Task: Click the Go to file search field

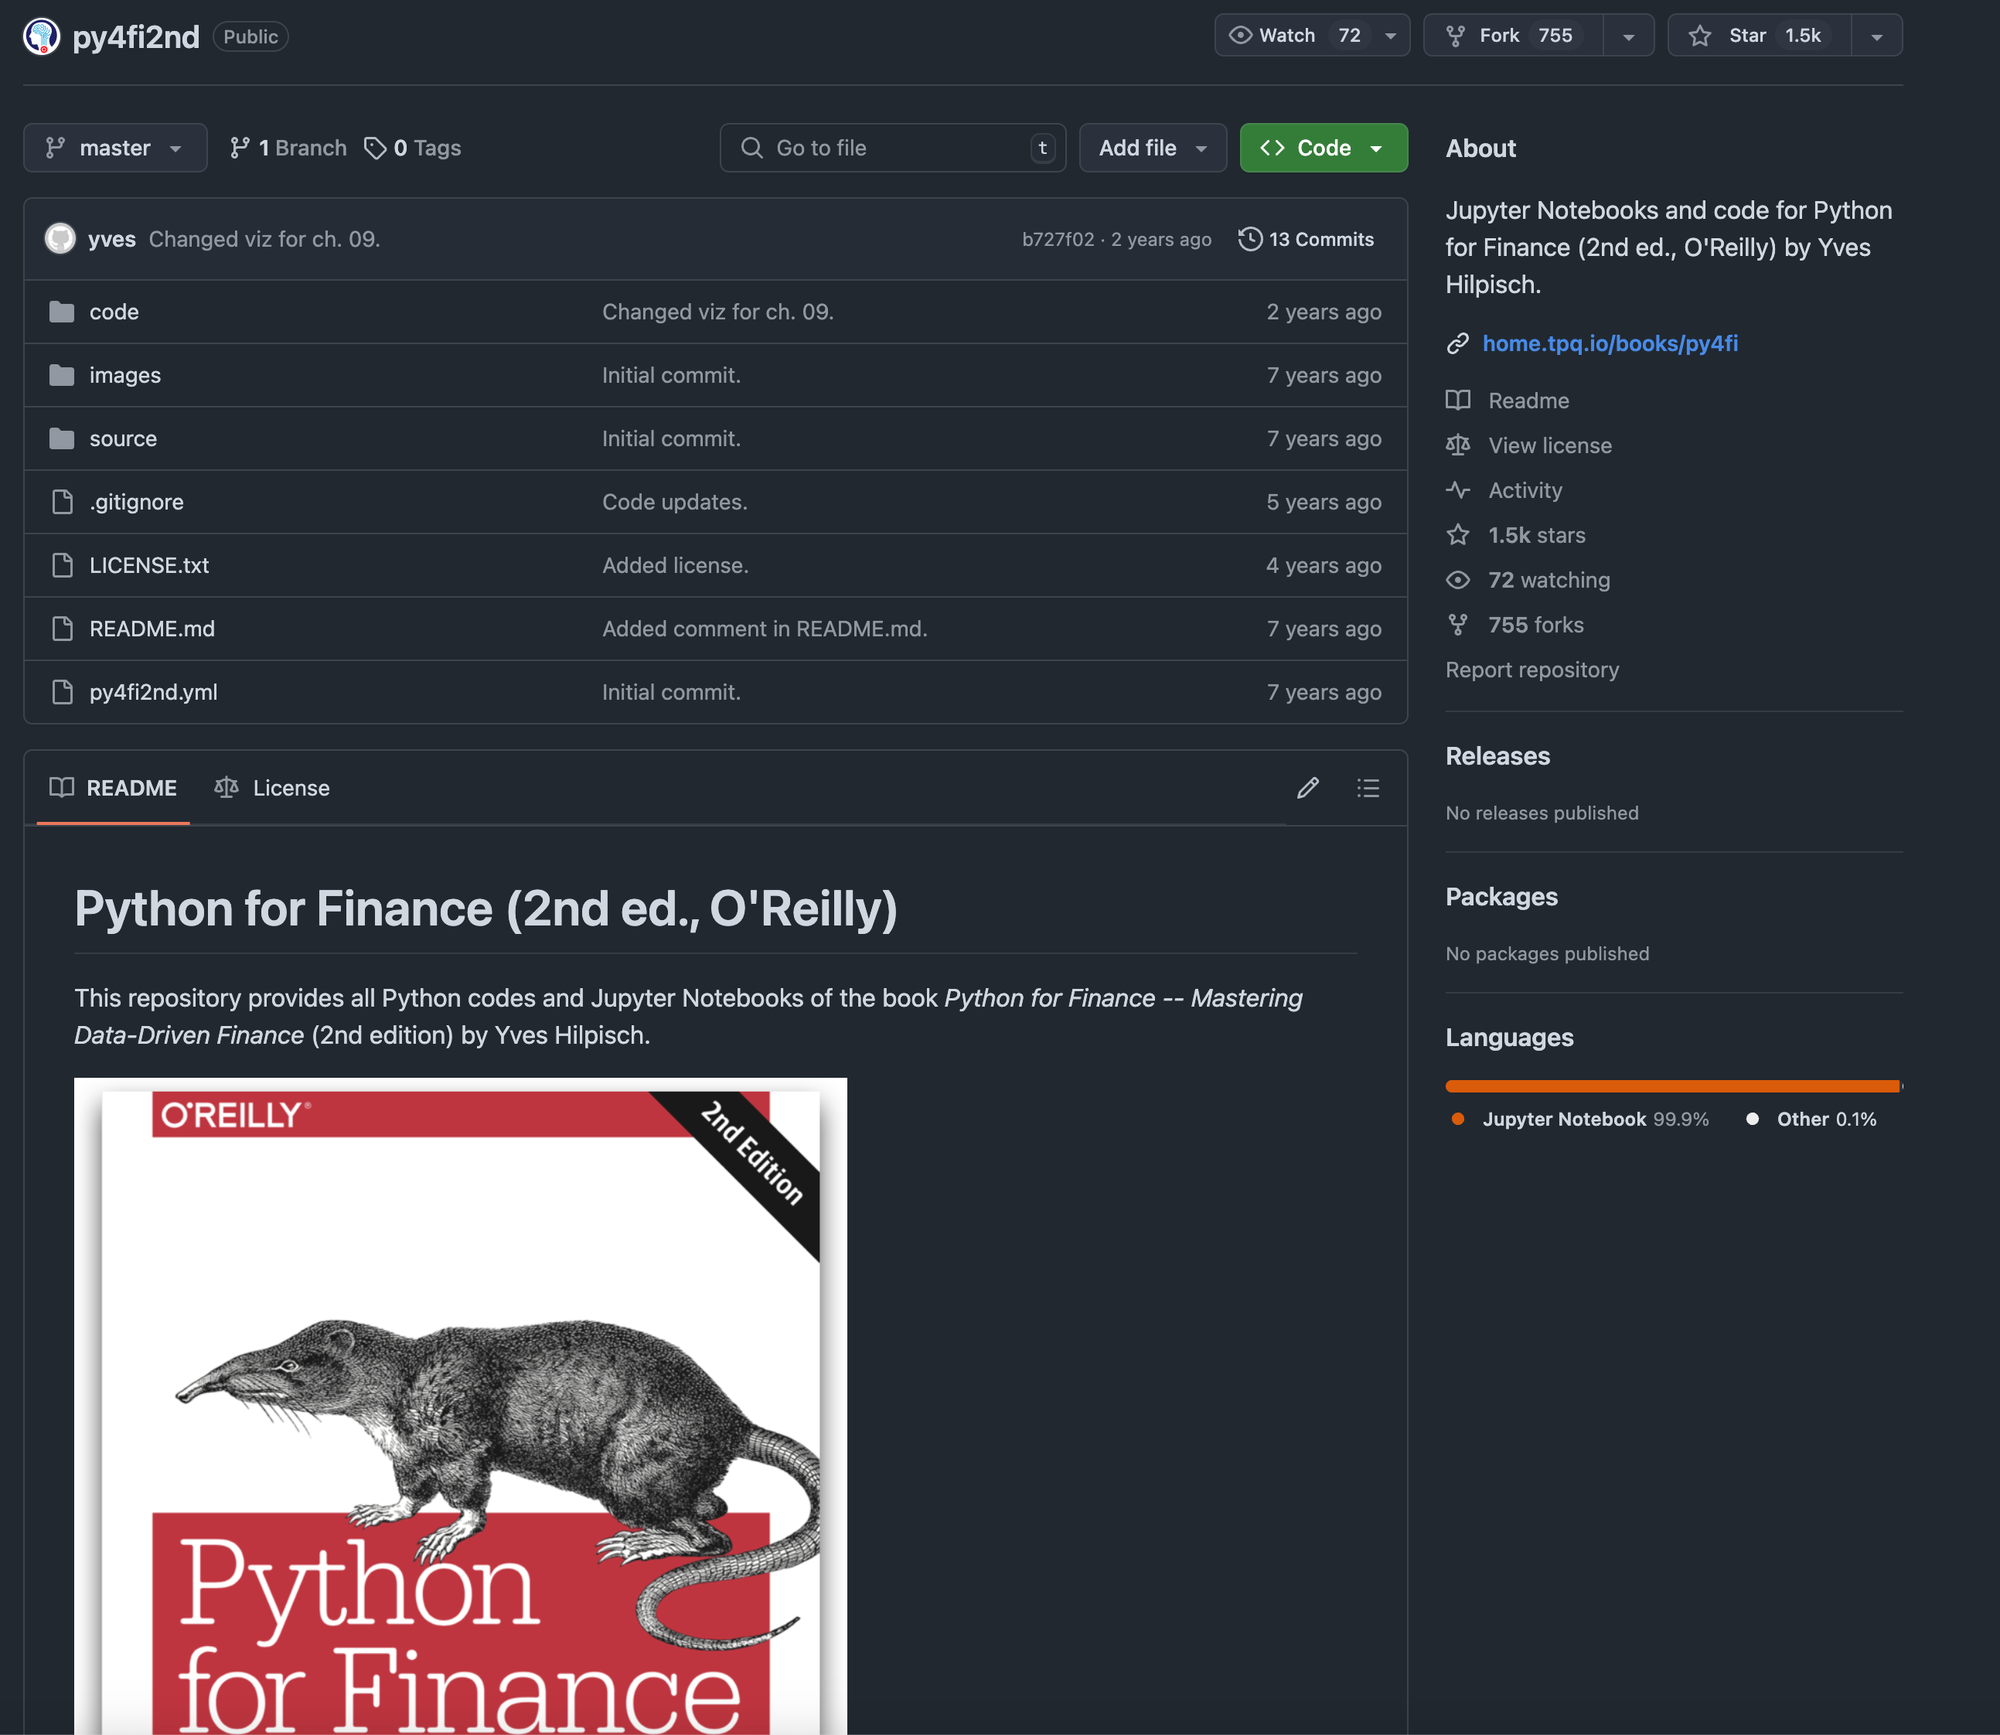Action: pos(892,148)
